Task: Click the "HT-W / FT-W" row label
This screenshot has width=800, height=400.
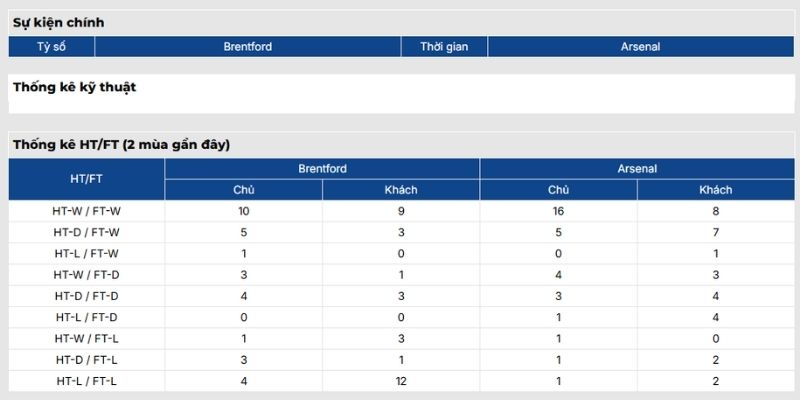Action: pyautogui.click(x=86, y=211)
